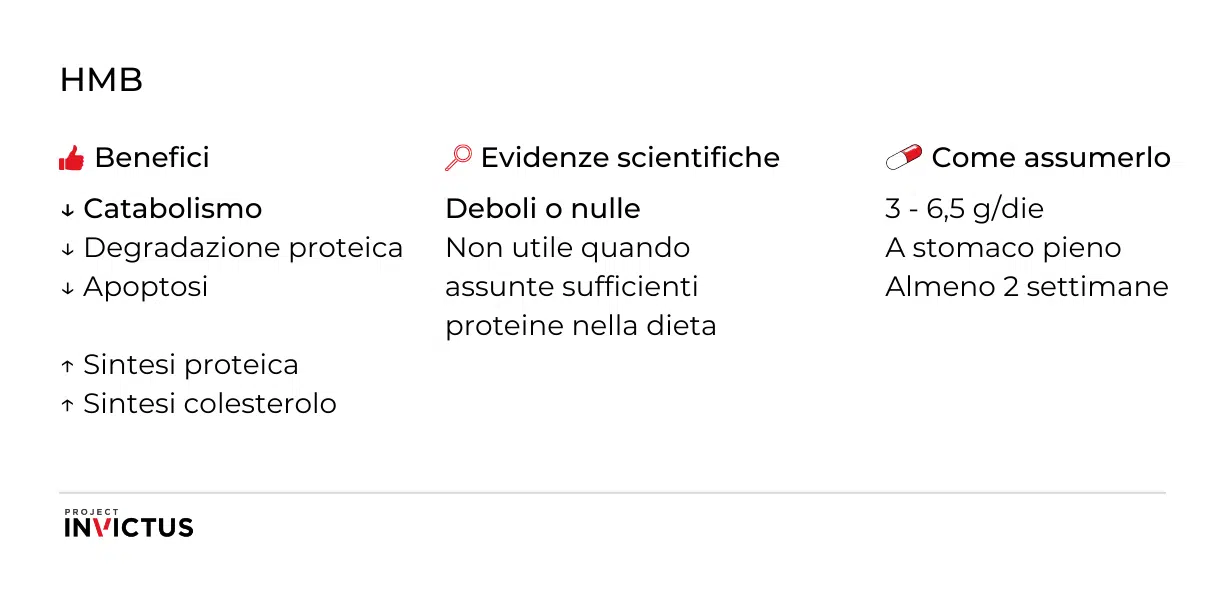This screenshot has height=590, width=1225.
Task: Click the magnifying glass icon by Evidenze scientifiche
Action: pos(458,158)
